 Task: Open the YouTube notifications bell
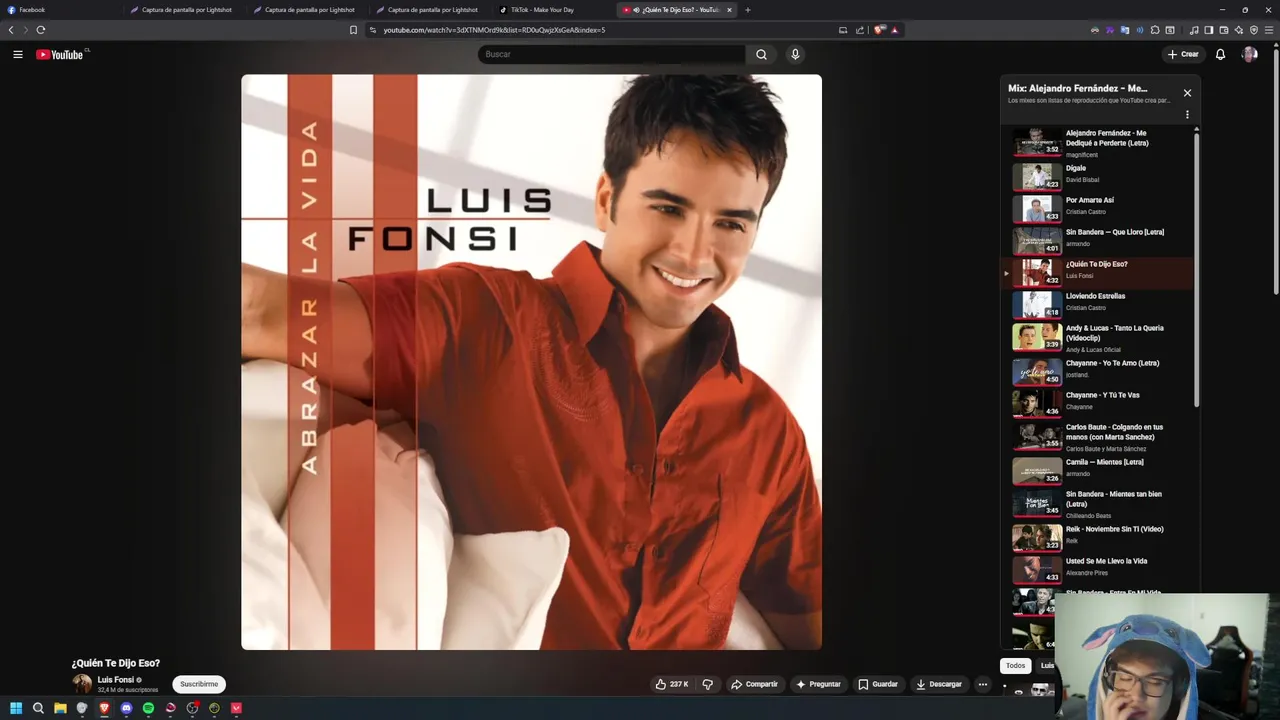click(x=1220, y=54)
